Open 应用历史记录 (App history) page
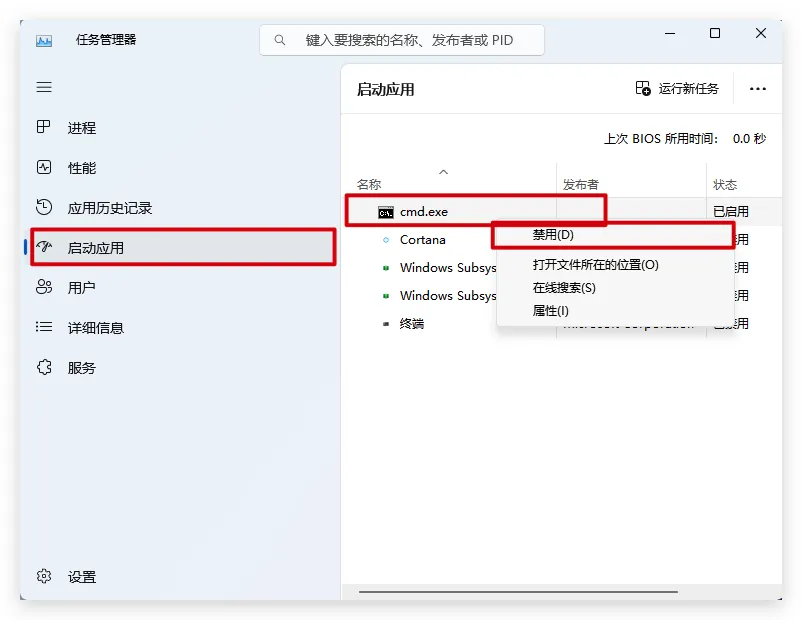The image size is (802, 620). (109, 208)
